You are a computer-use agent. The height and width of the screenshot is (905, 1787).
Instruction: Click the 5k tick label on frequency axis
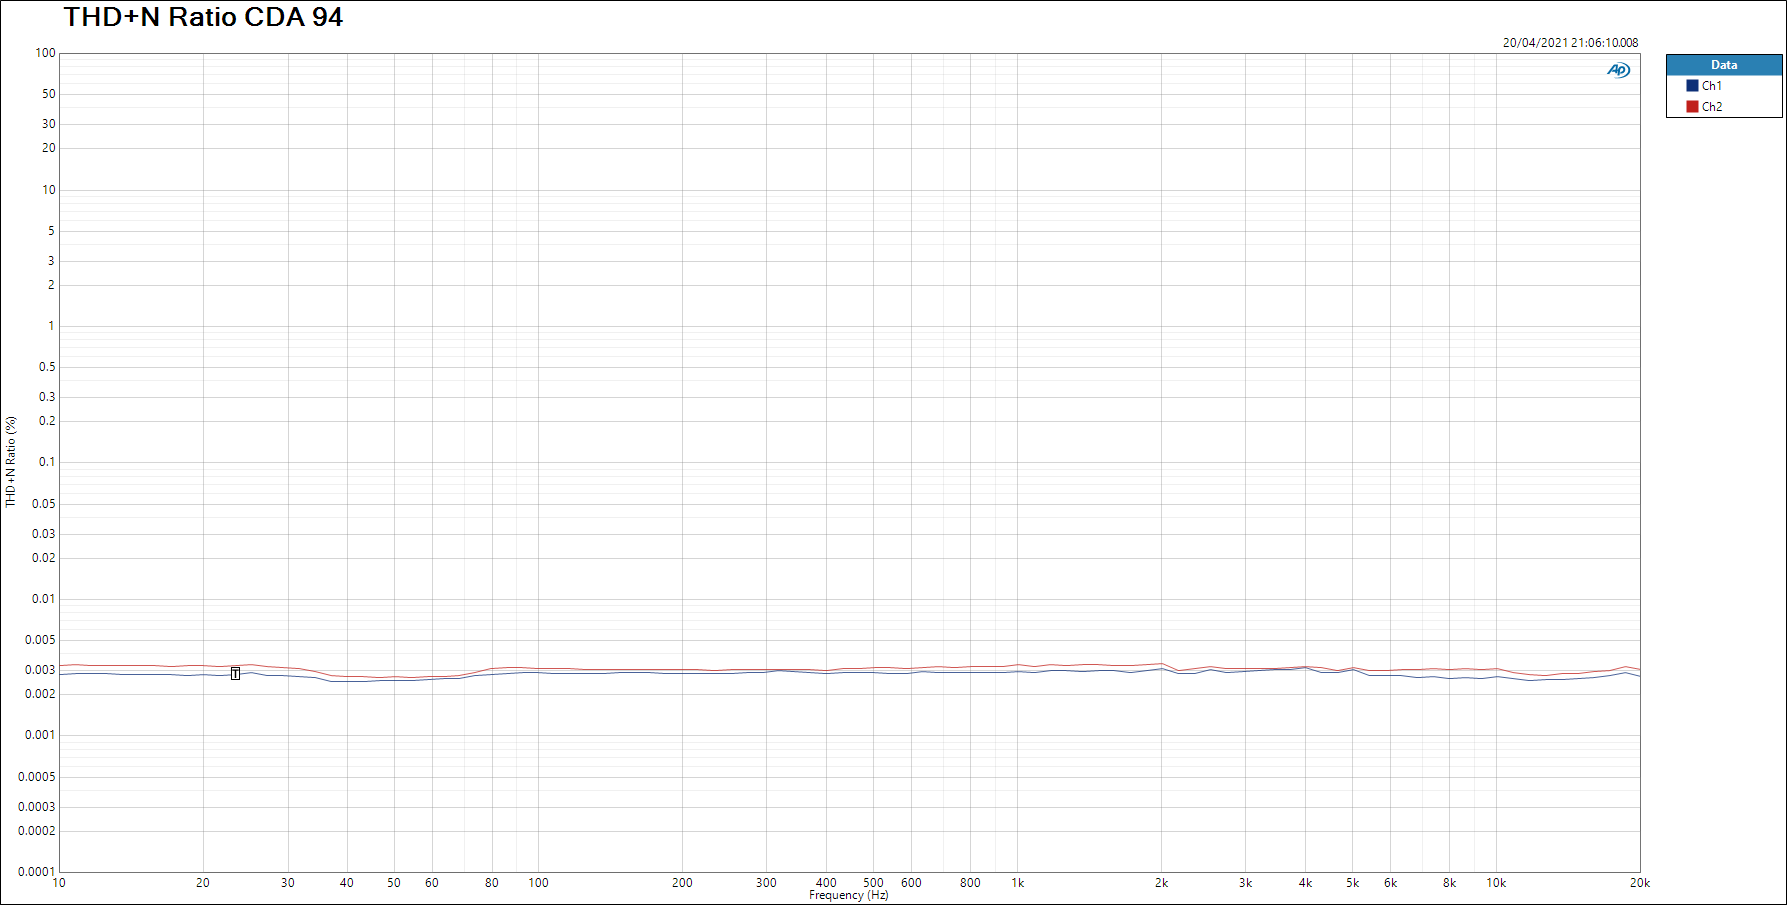[1352, 883]
